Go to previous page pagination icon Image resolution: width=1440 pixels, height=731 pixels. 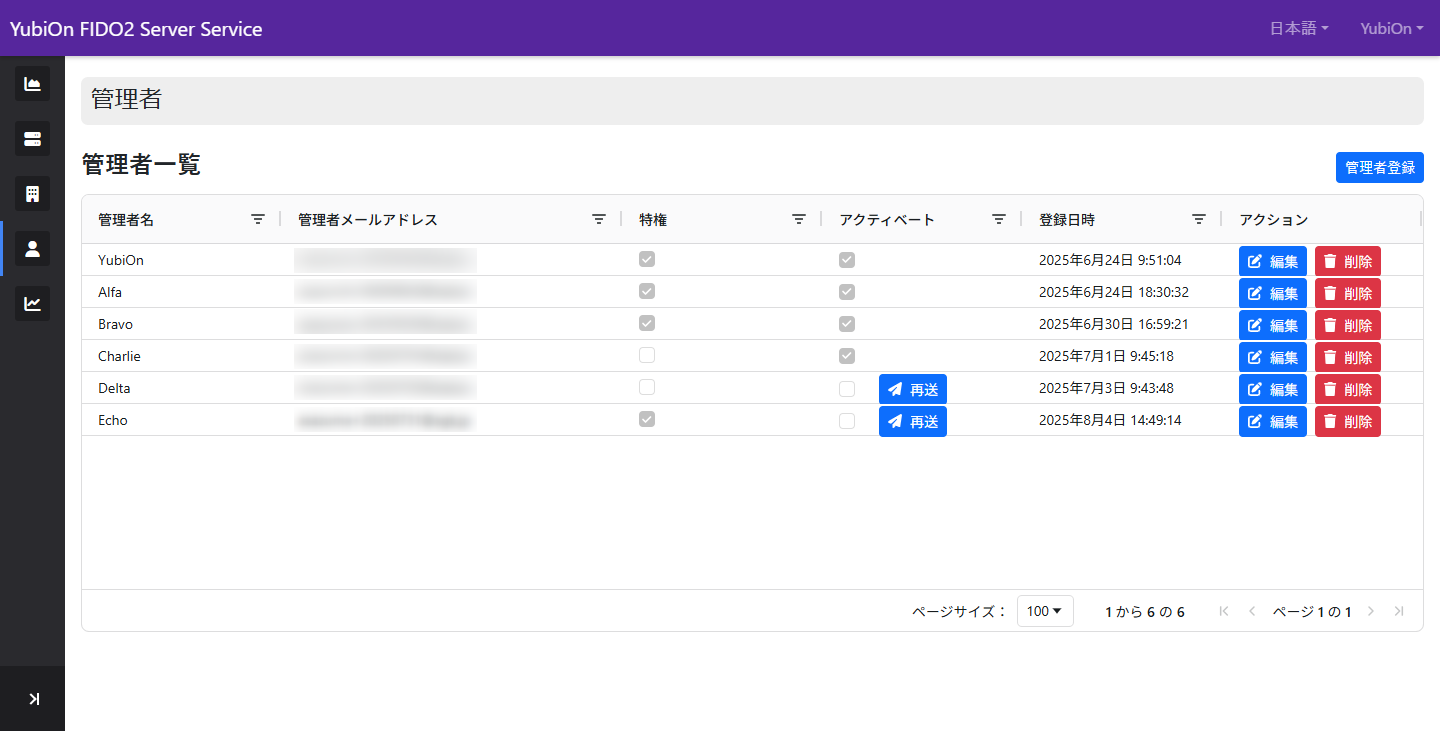[1252, 611]
